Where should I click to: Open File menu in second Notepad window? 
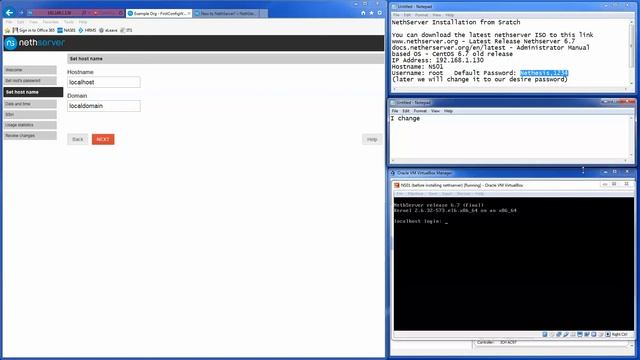395,111
